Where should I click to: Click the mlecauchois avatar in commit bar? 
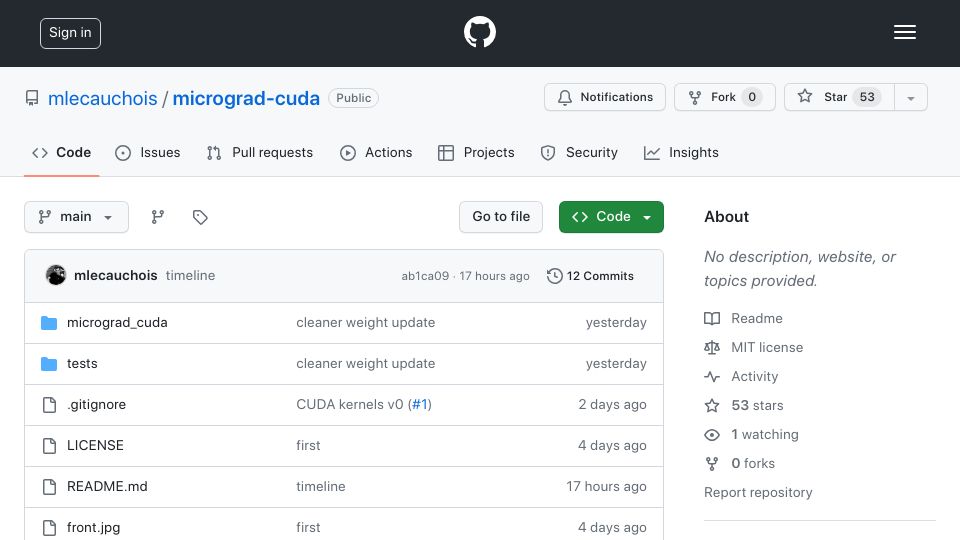pos(56,276)
